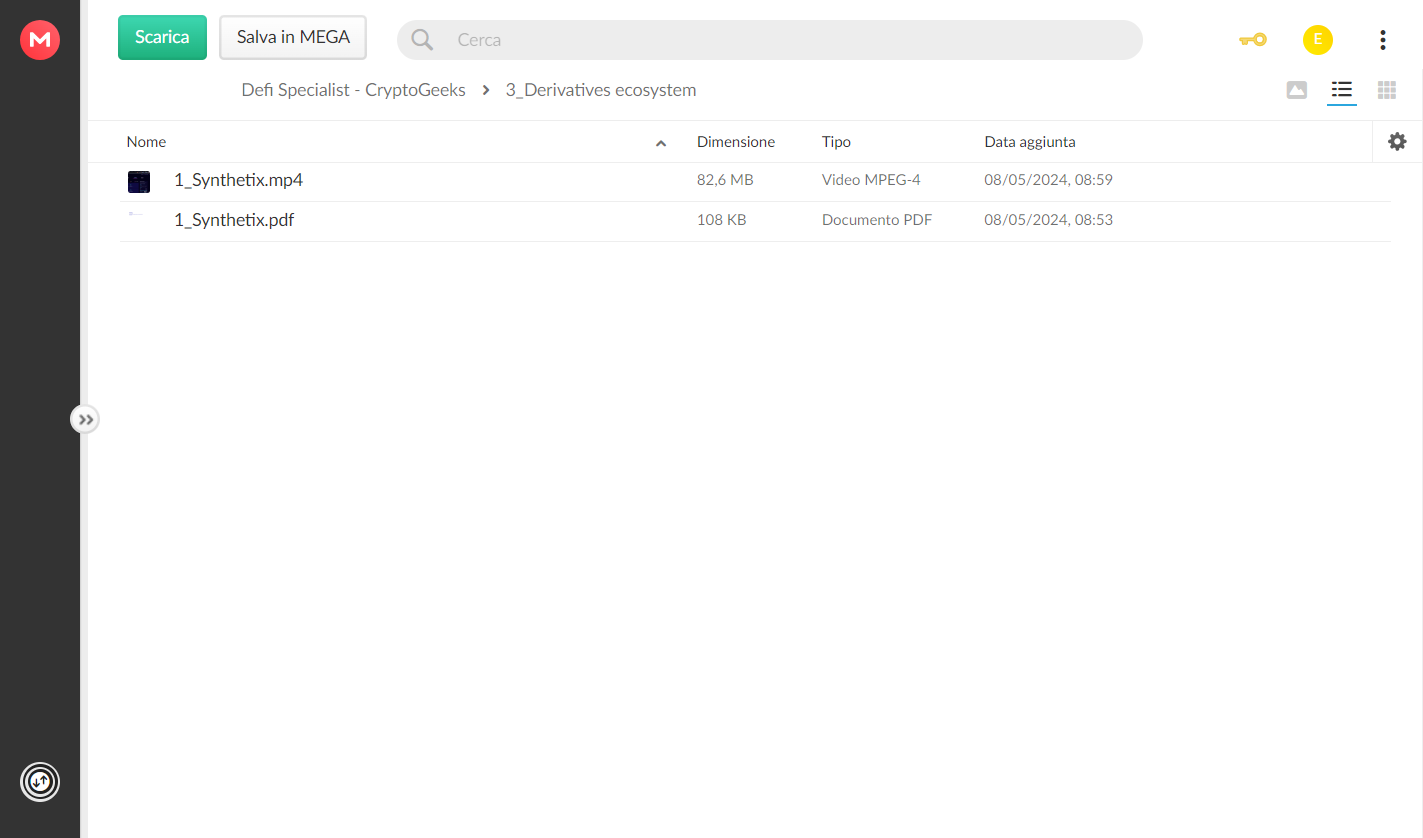Click the Scarica download button
The height and width of the screenshot is (838, 1423).
162,37
